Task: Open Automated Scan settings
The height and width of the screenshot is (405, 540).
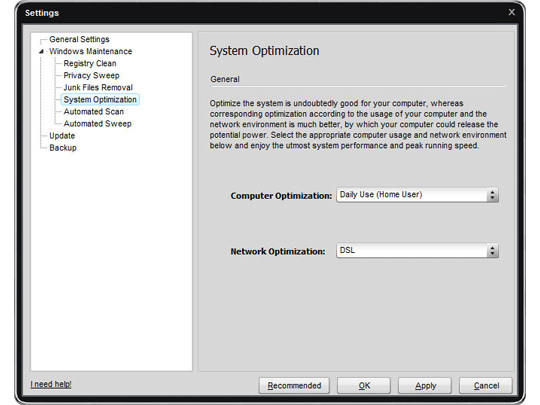Action: pos(94,112)
